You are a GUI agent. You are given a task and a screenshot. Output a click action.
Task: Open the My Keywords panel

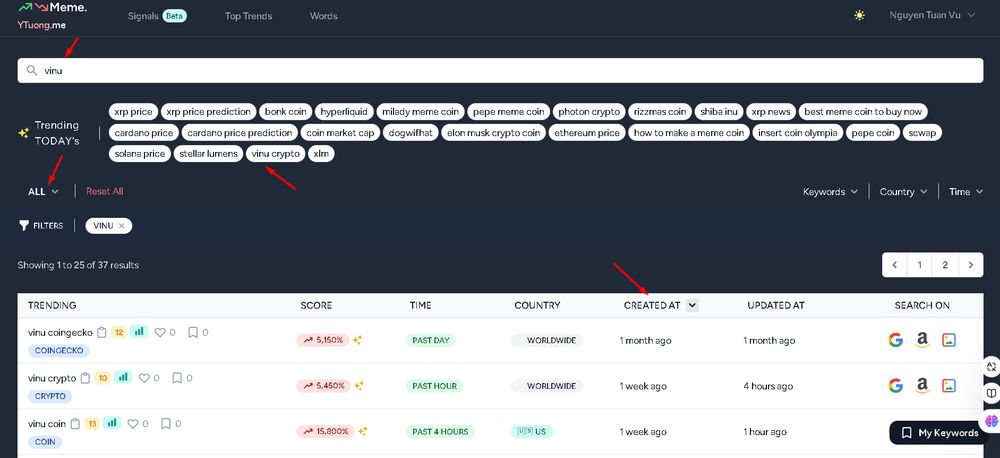(939, 433)
